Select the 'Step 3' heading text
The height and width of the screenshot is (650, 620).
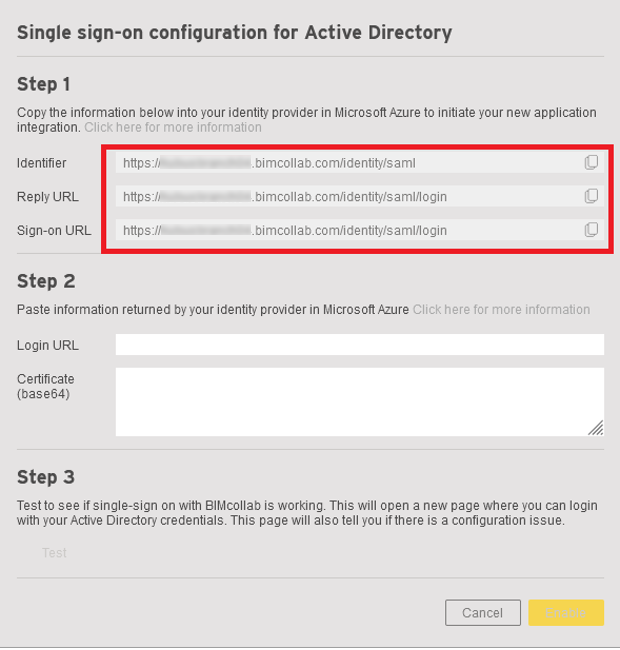point(46,477)
